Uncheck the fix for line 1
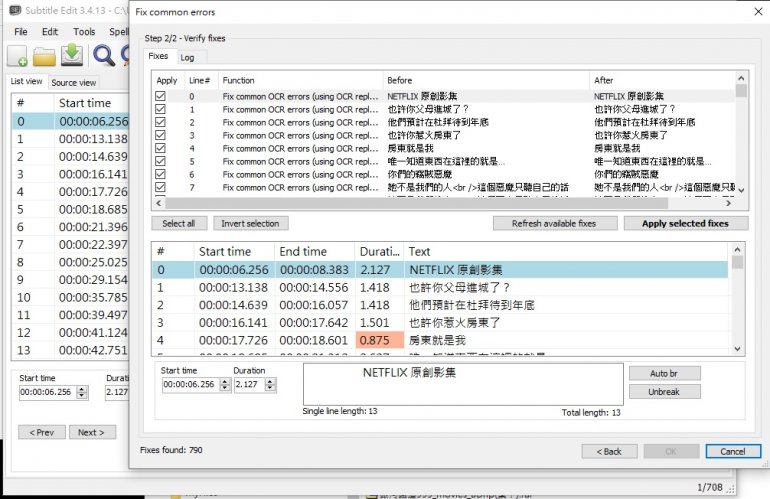Screen dimensions: 770x499 [160, 109]
